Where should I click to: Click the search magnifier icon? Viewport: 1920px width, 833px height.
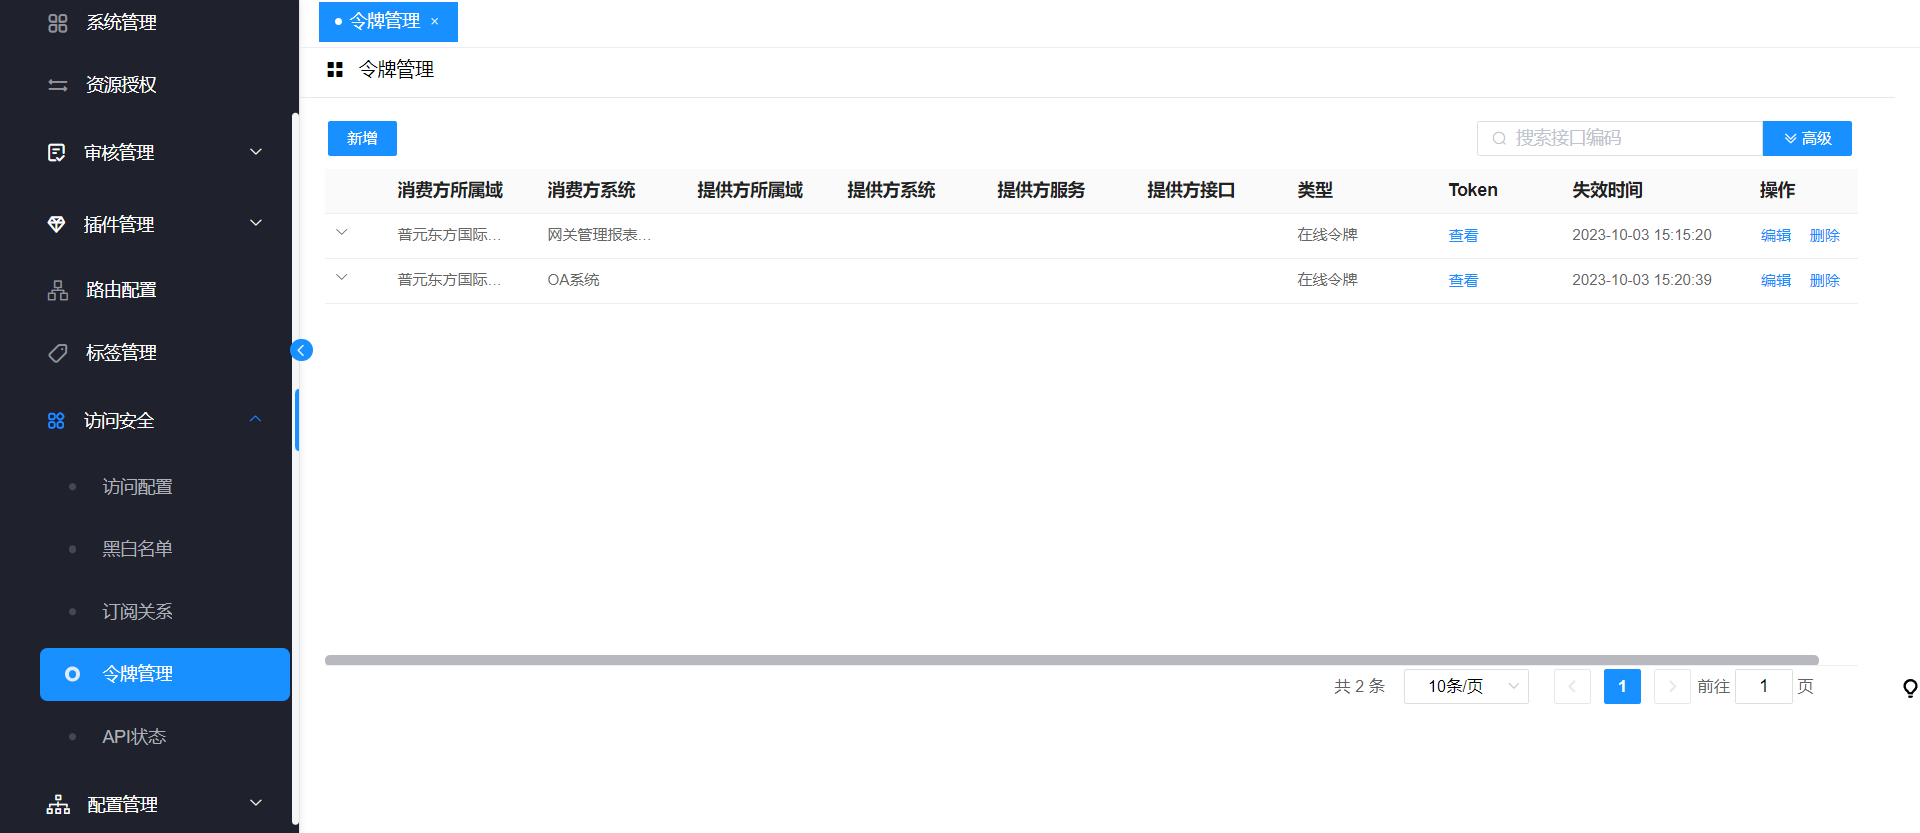tap(1499, 139)
